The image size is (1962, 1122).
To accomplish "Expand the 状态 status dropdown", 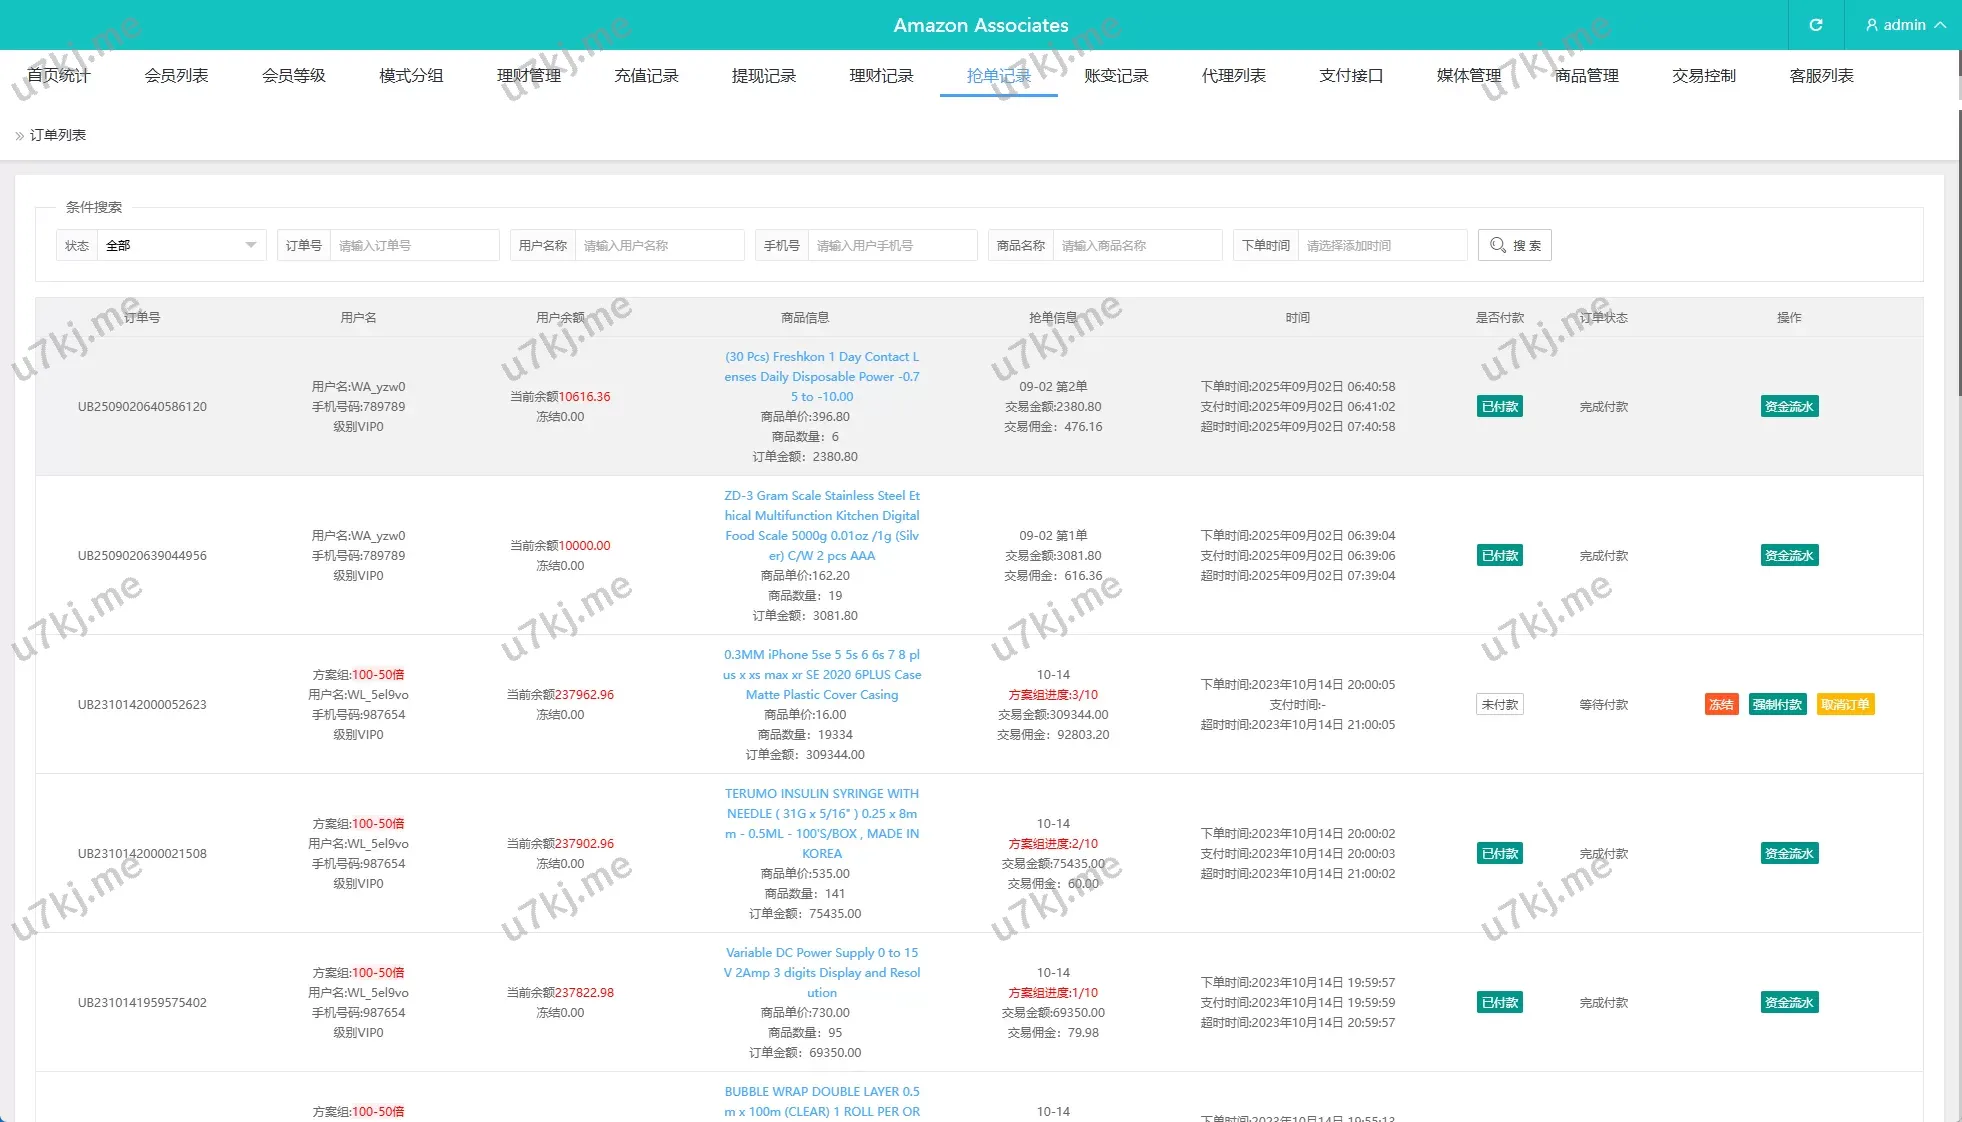I will coord(181,245).
